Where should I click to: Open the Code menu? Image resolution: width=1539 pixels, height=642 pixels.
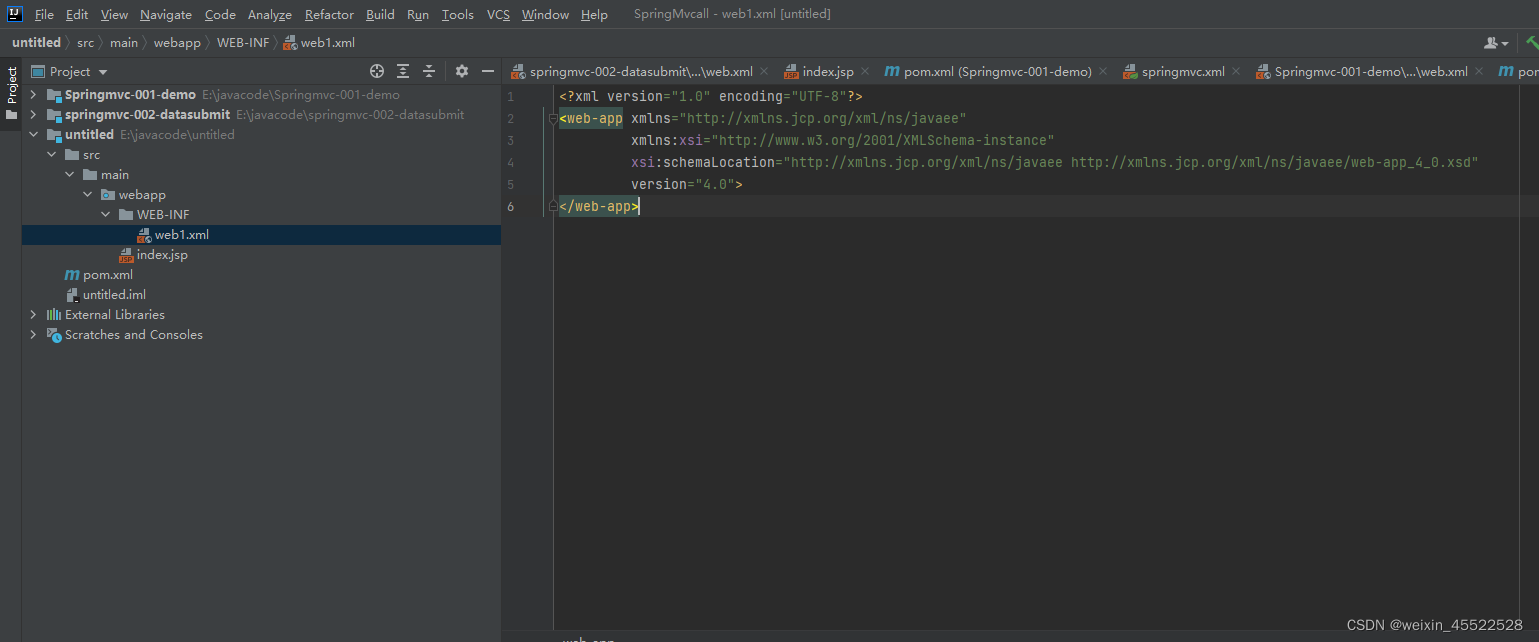pyautogui.click(x=220, y=14)
